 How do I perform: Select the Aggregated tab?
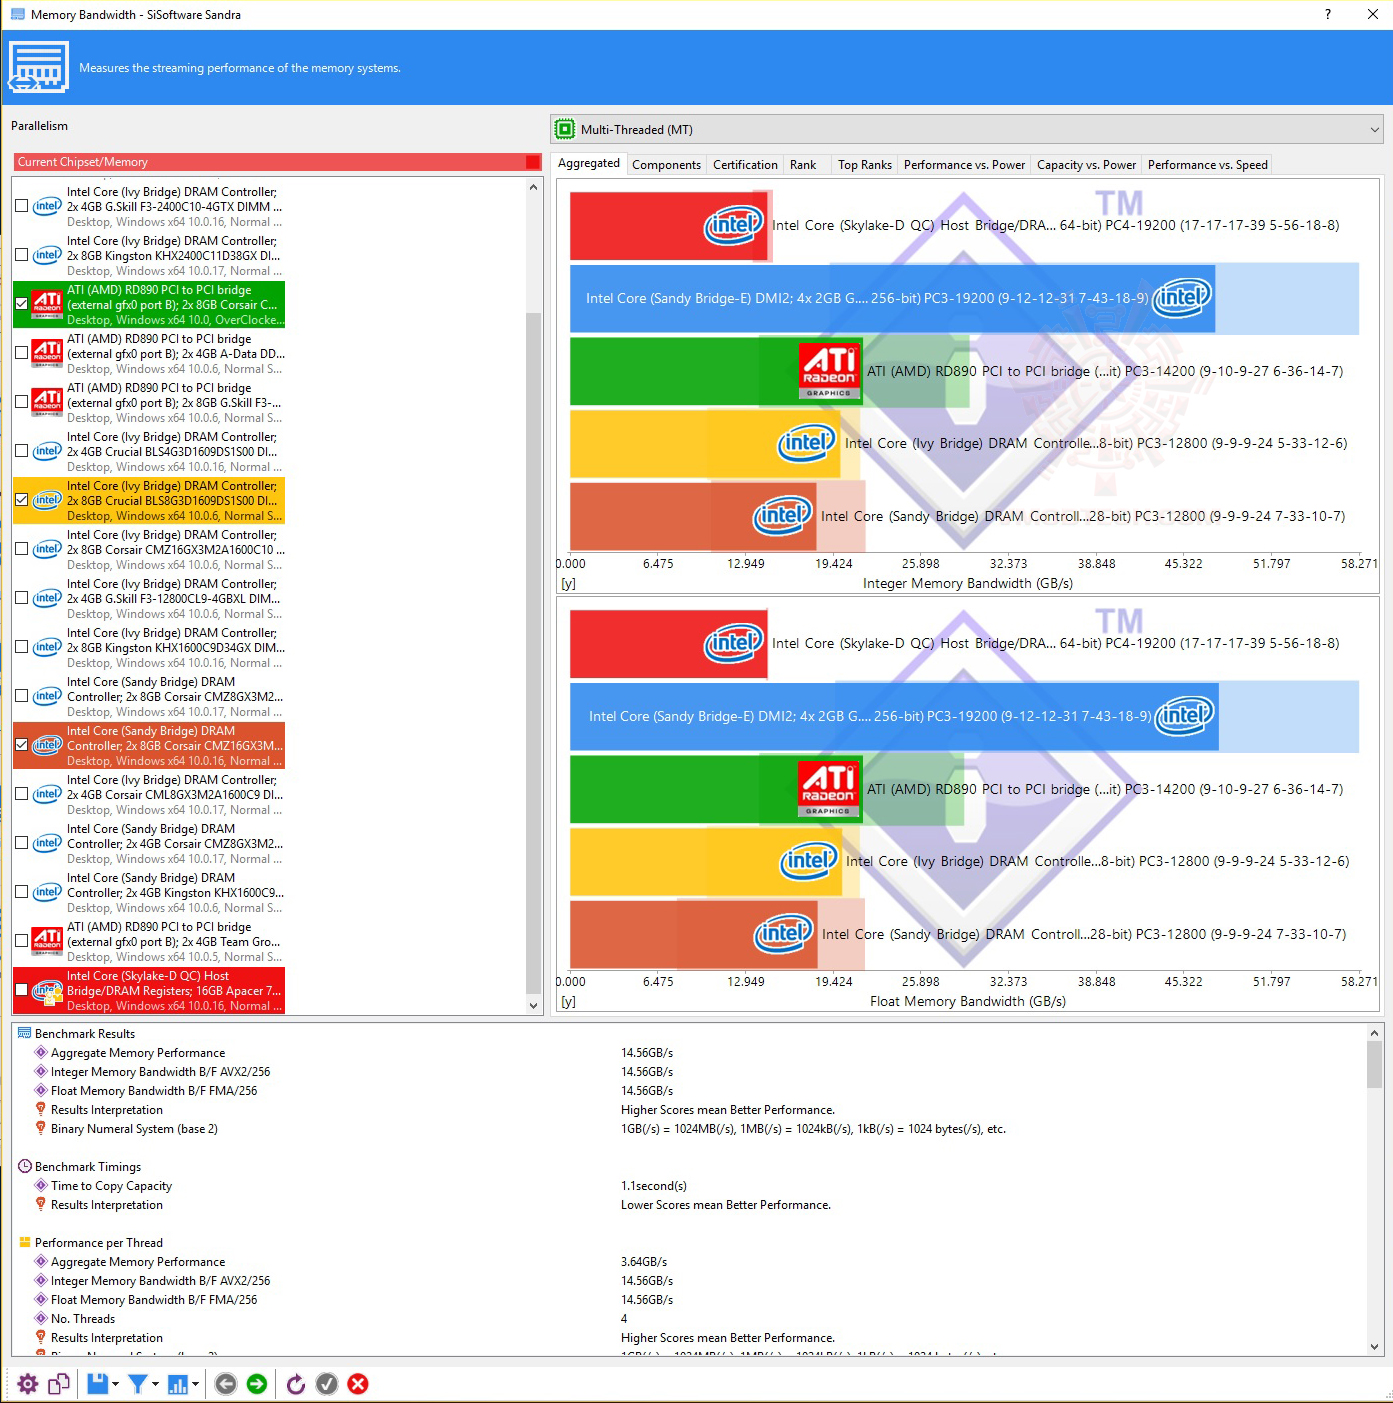589,163
